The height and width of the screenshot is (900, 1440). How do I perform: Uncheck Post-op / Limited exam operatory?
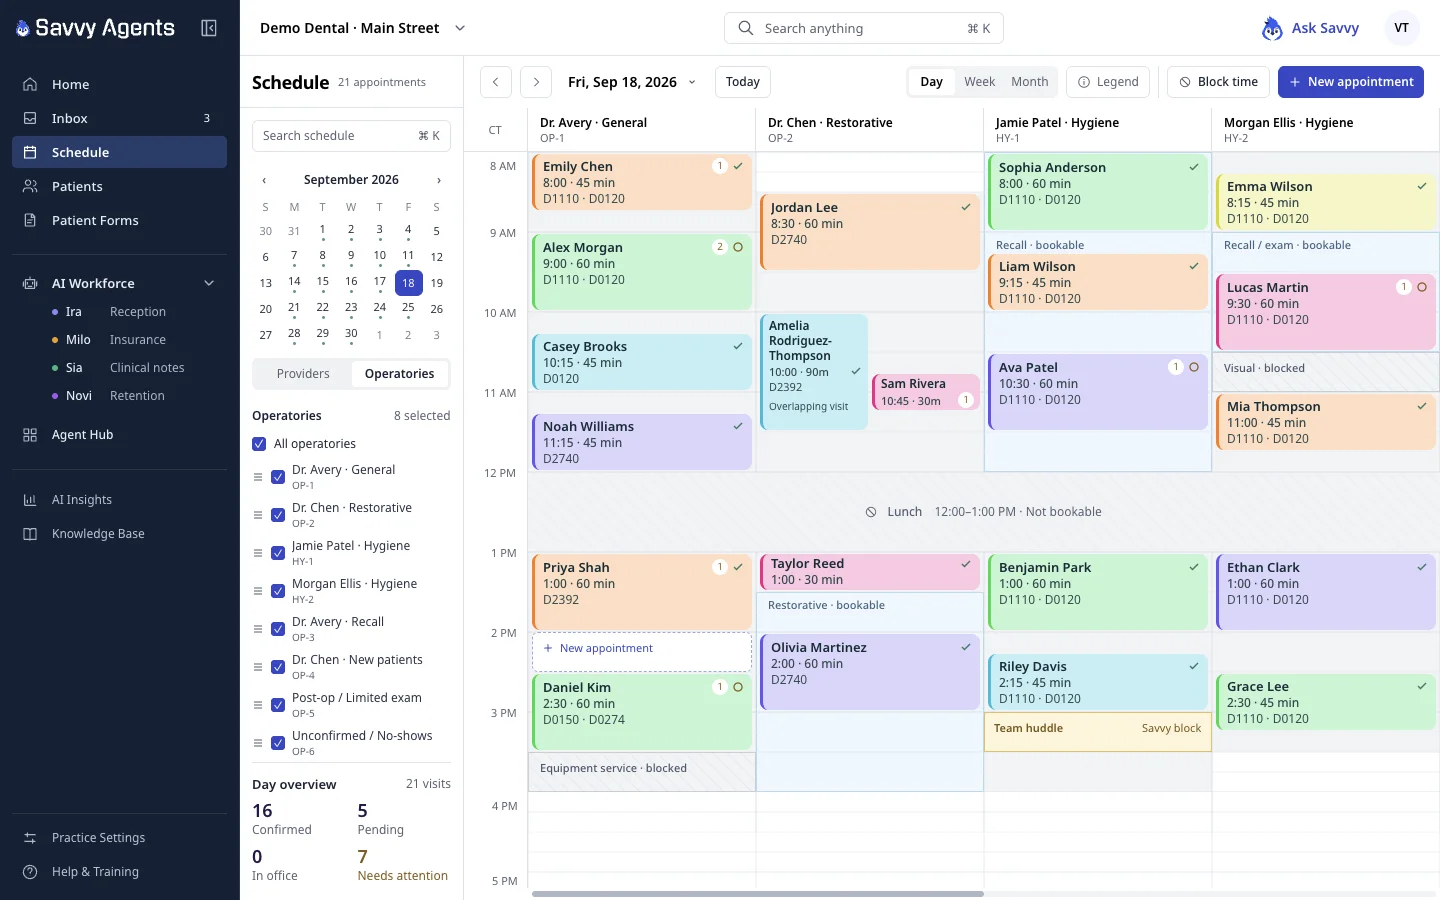pyautogui.click(x=278, y=705)
